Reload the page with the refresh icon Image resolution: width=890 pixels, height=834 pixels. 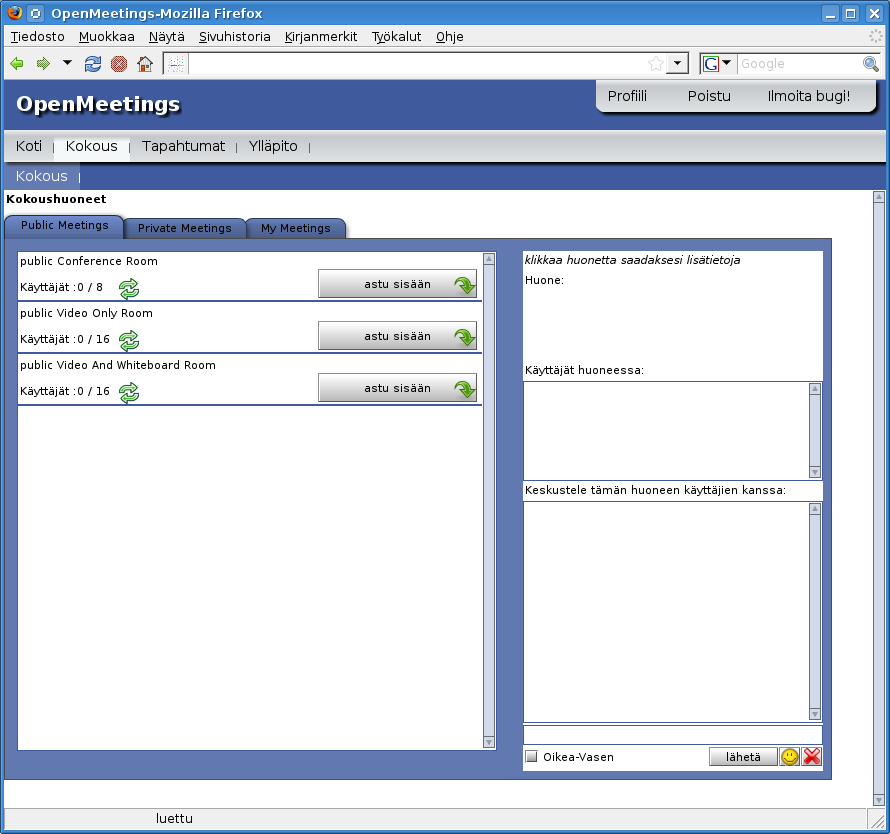tap(93, 64)
